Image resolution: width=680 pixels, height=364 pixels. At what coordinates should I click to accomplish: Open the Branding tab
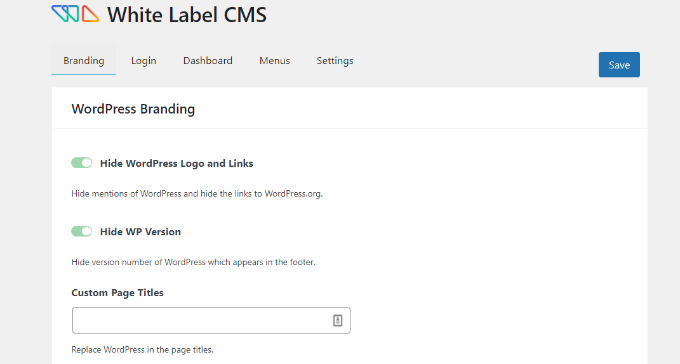[84, 60]
